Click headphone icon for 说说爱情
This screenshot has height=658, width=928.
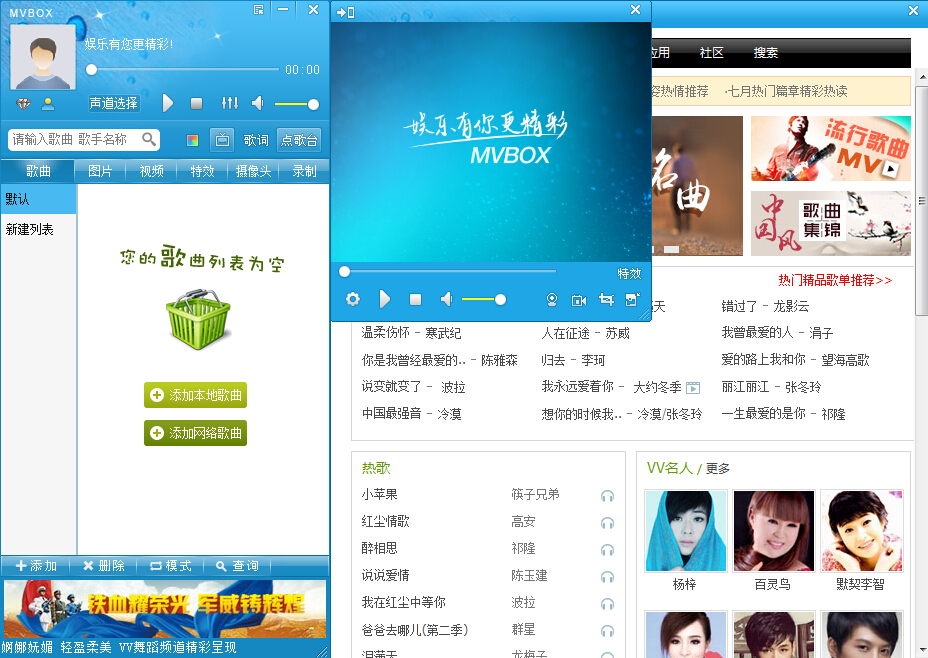(607, 577)
